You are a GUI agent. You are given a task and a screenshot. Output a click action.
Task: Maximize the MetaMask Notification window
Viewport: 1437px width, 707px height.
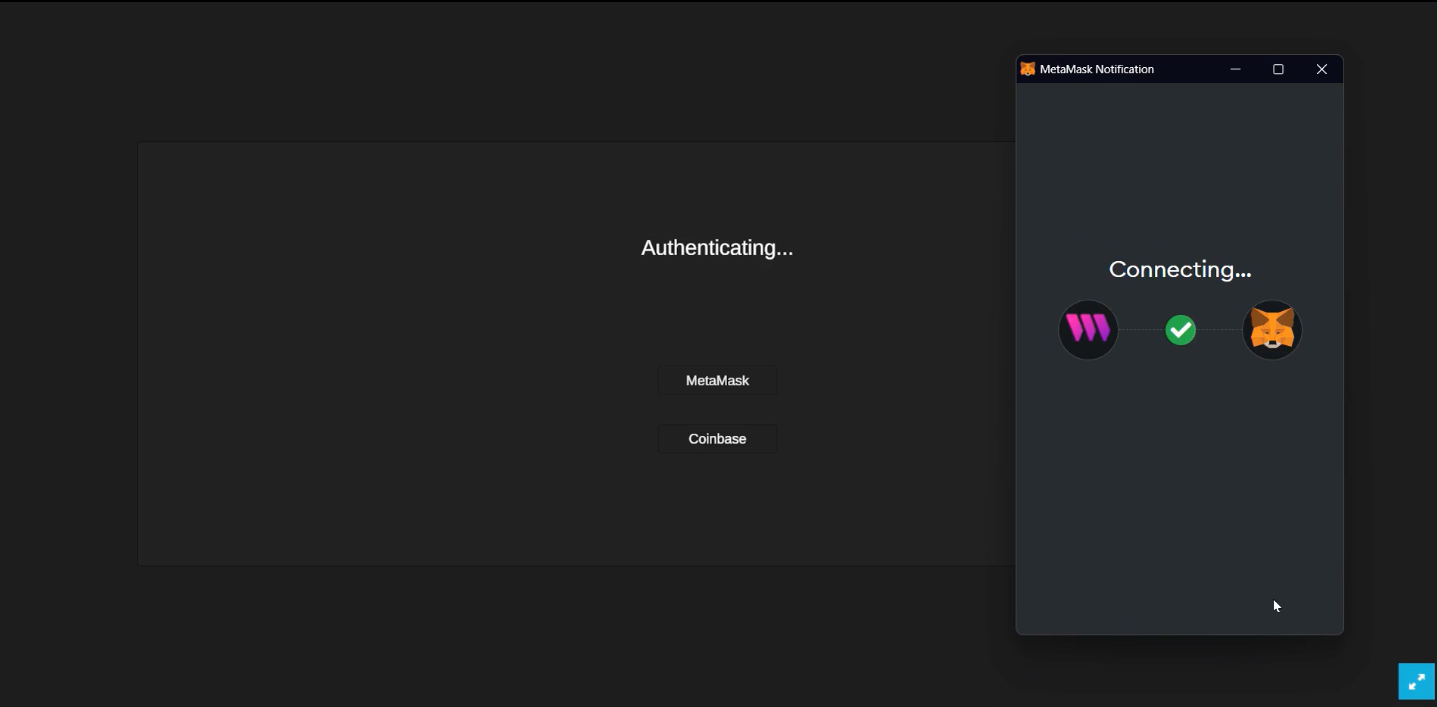[1278, 69]
